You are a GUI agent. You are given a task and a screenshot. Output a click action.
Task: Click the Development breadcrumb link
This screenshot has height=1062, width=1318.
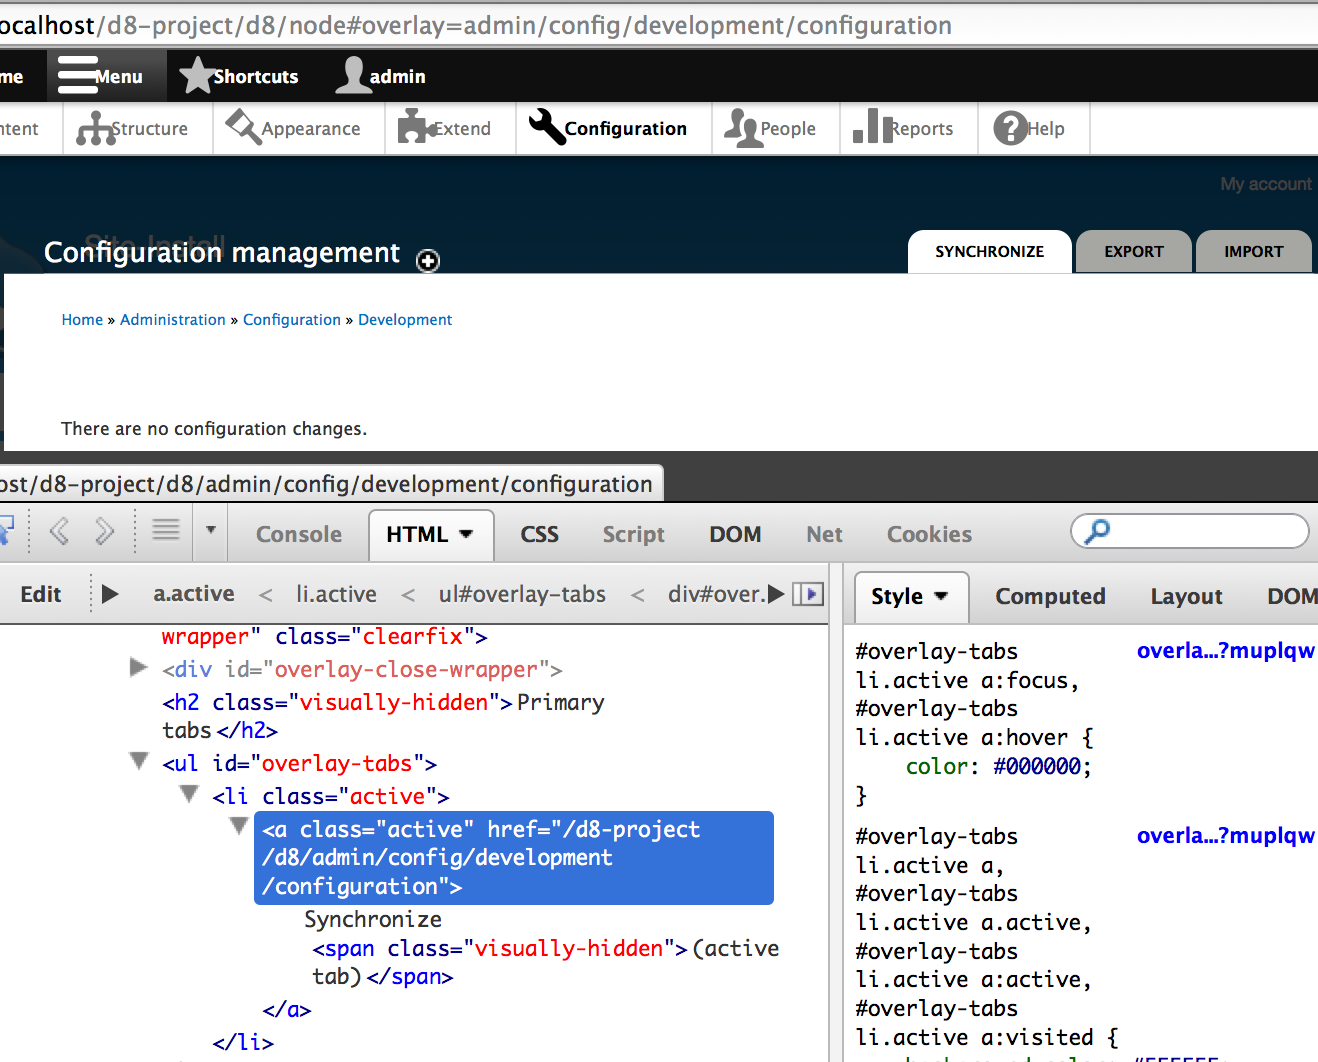tap(405, 320)
